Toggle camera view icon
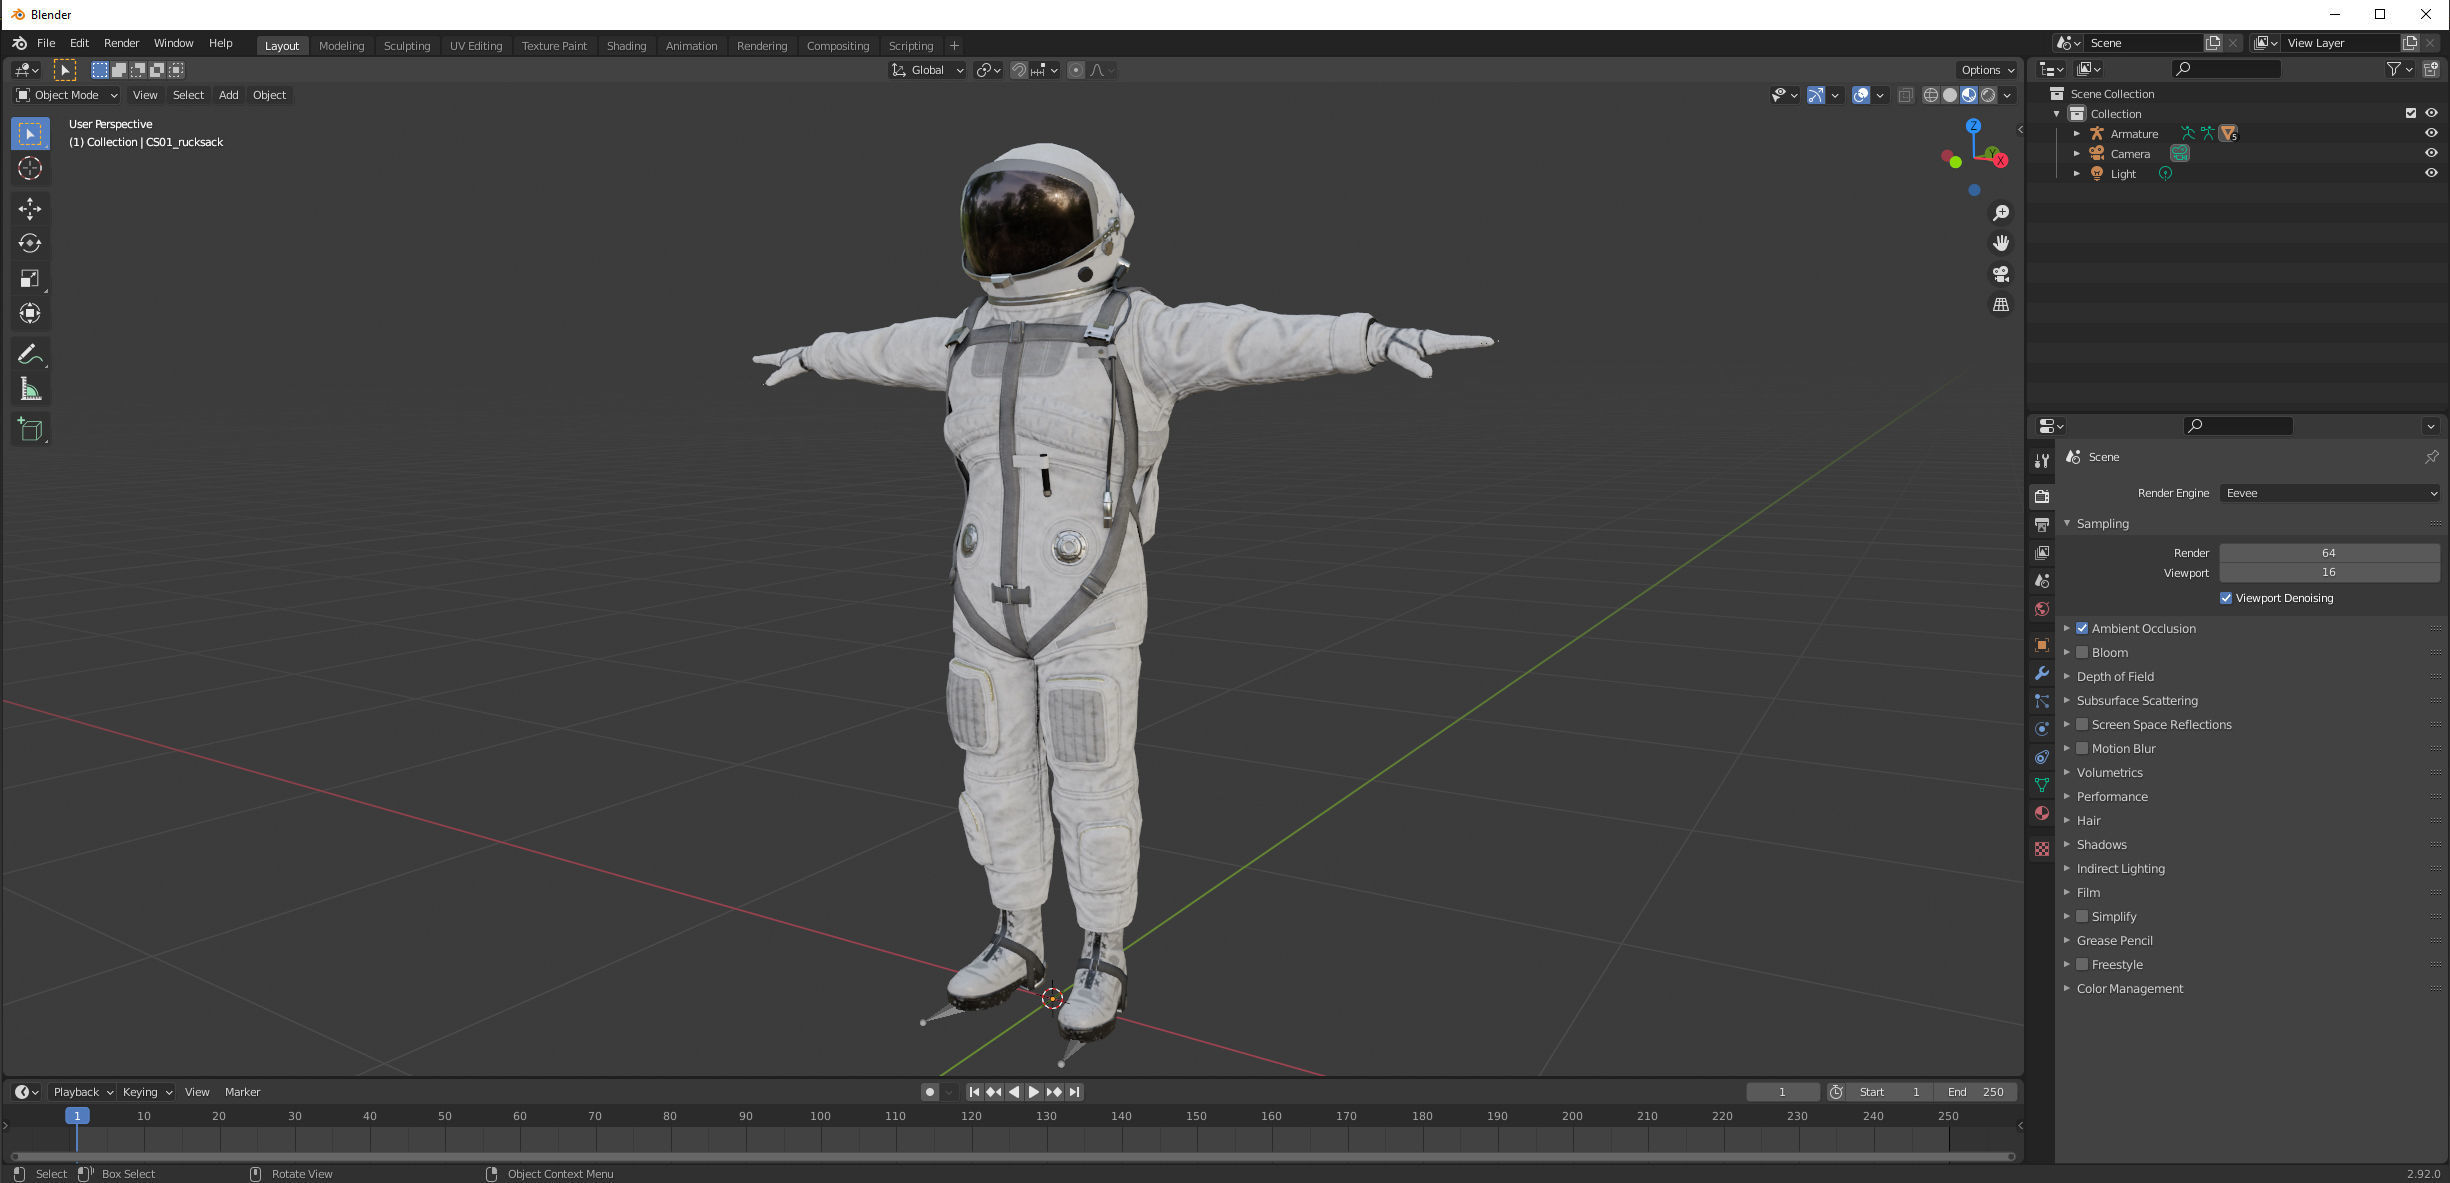This screenshot has height=1183, width=2450. [2001, 274]
